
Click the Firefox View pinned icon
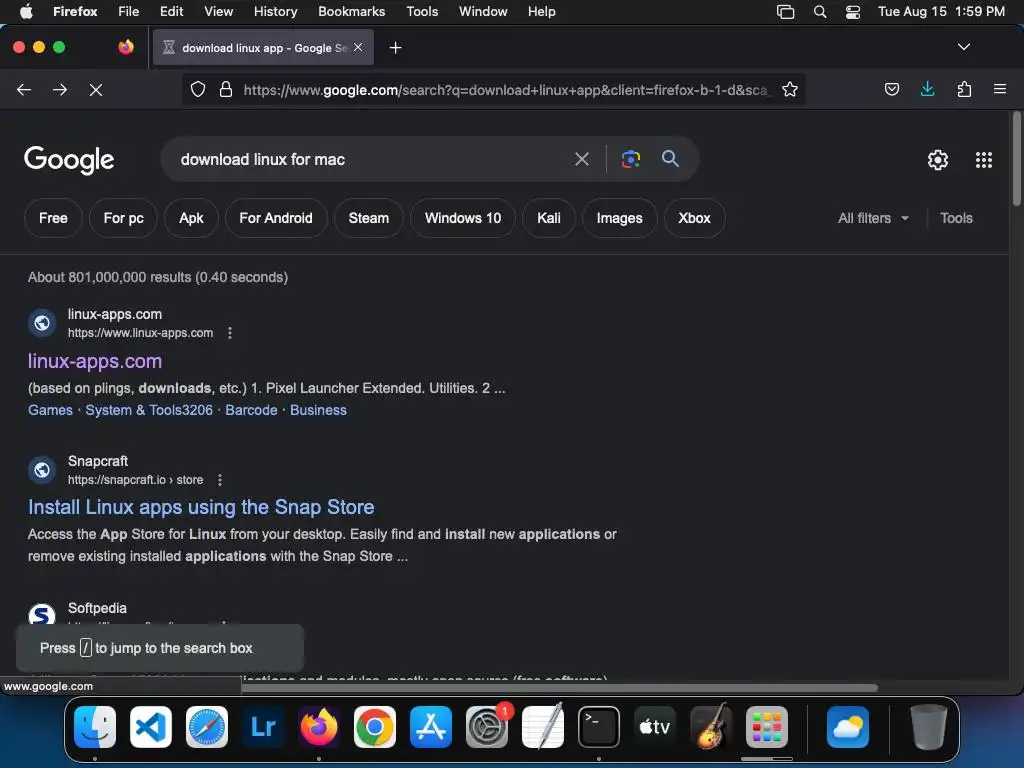[126, 47]
